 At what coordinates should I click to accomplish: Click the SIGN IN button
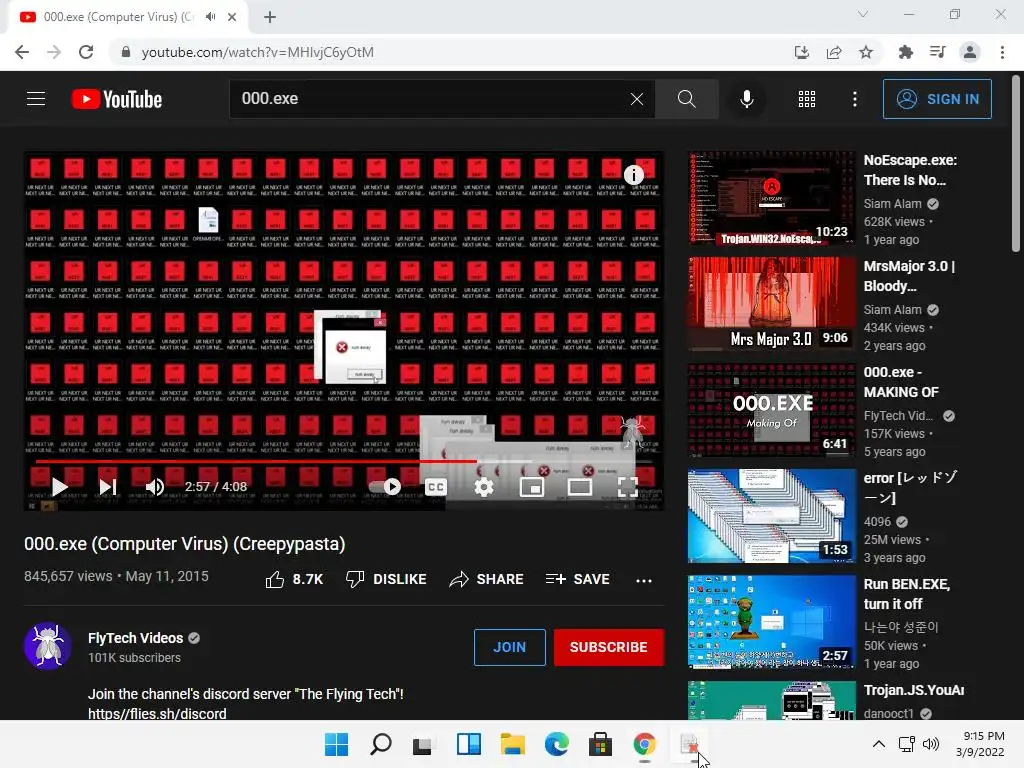[x=937, y=99]
